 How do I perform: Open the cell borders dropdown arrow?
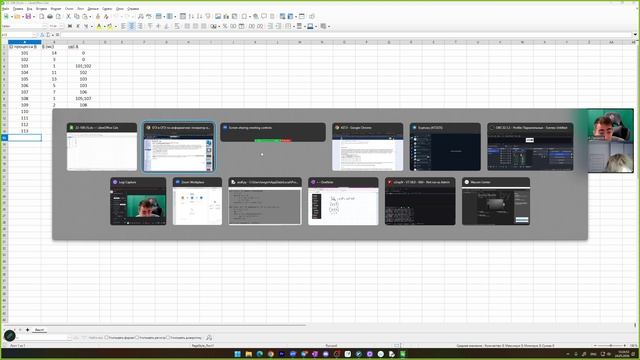tap(294, 26)
